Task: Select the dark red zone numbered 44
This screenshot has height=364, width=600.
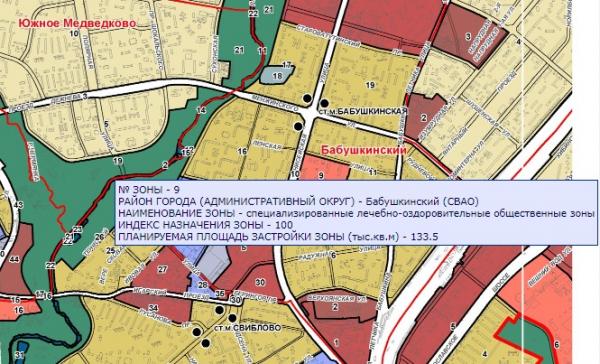Action: coord(15,260)
